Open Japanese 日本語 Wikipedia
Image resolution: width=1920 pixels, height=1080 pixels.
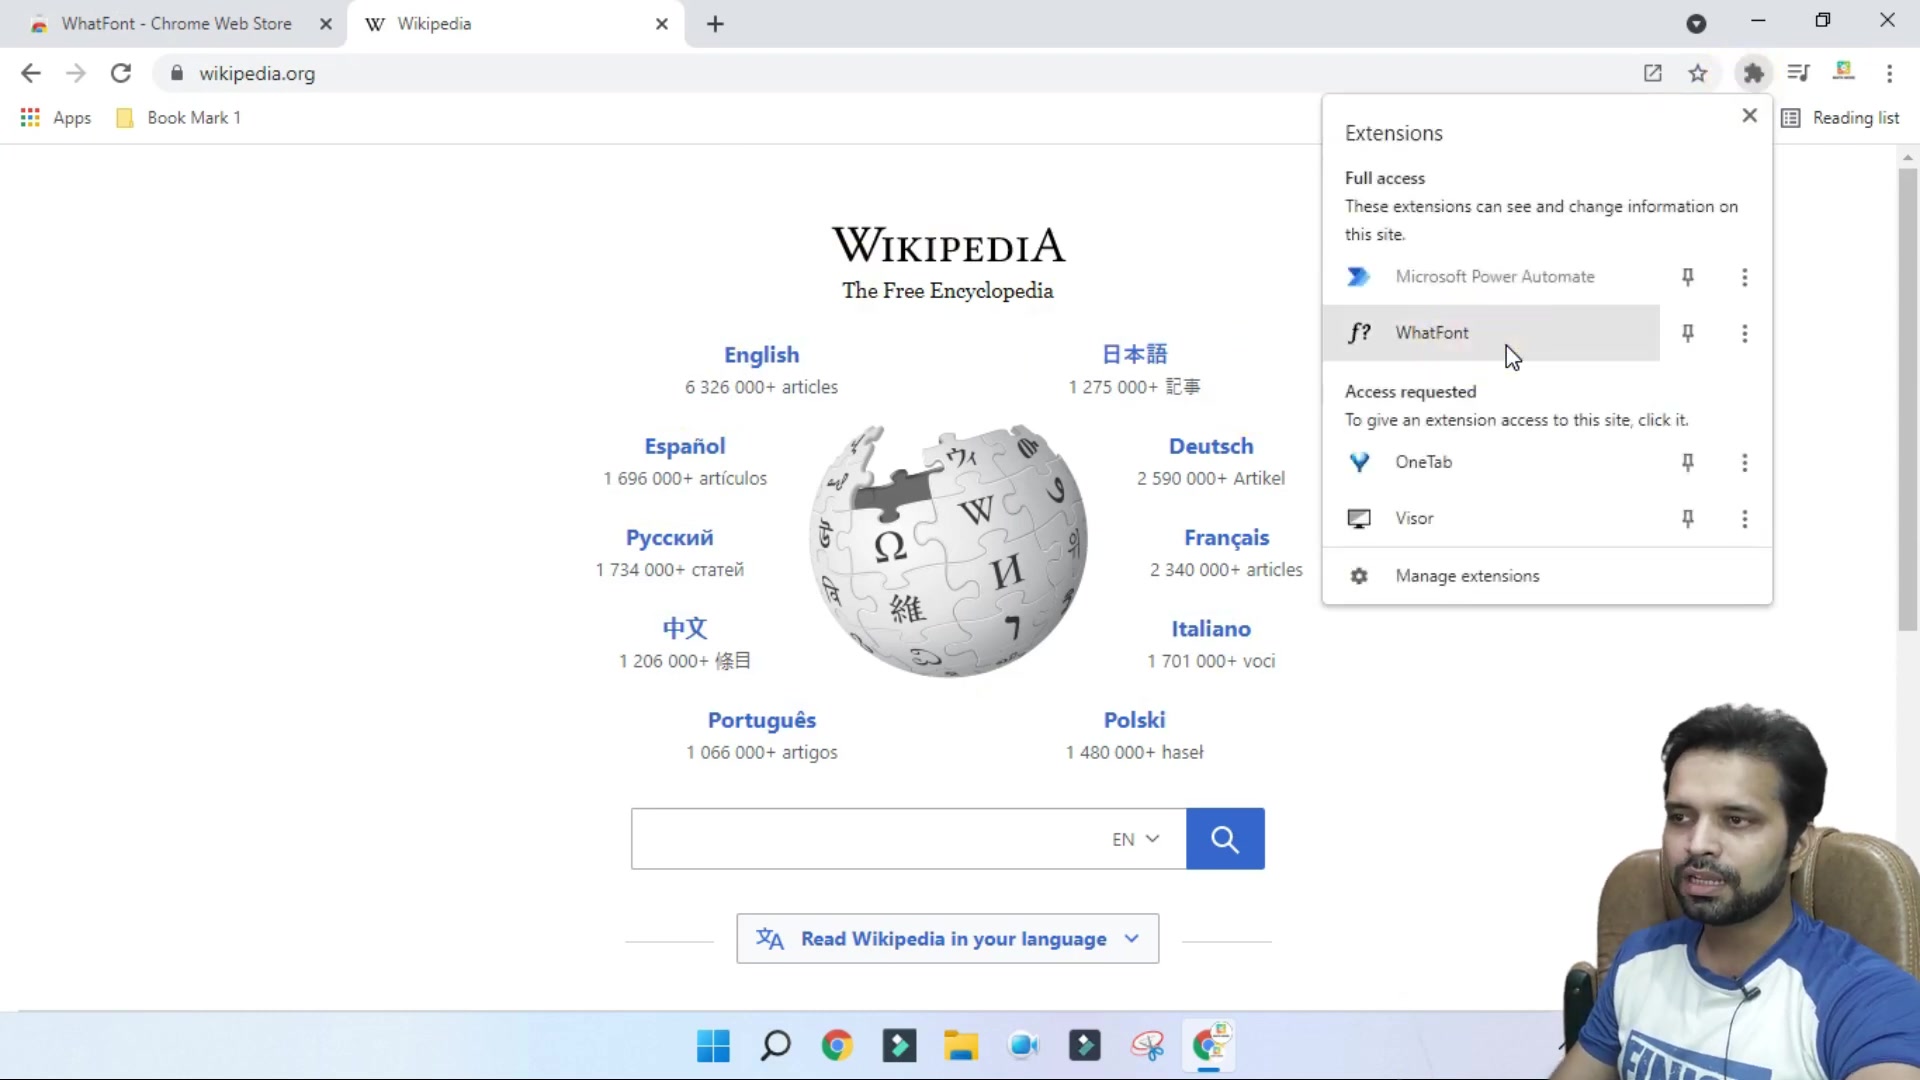1134,354
